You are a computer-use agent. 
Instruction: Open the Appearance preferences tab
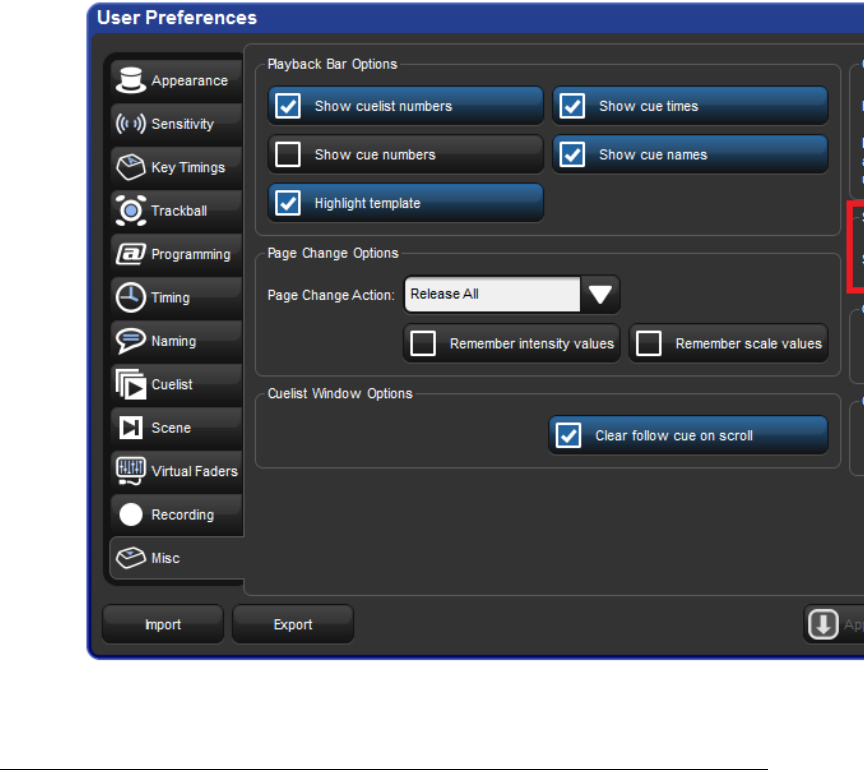click(176, 80)
